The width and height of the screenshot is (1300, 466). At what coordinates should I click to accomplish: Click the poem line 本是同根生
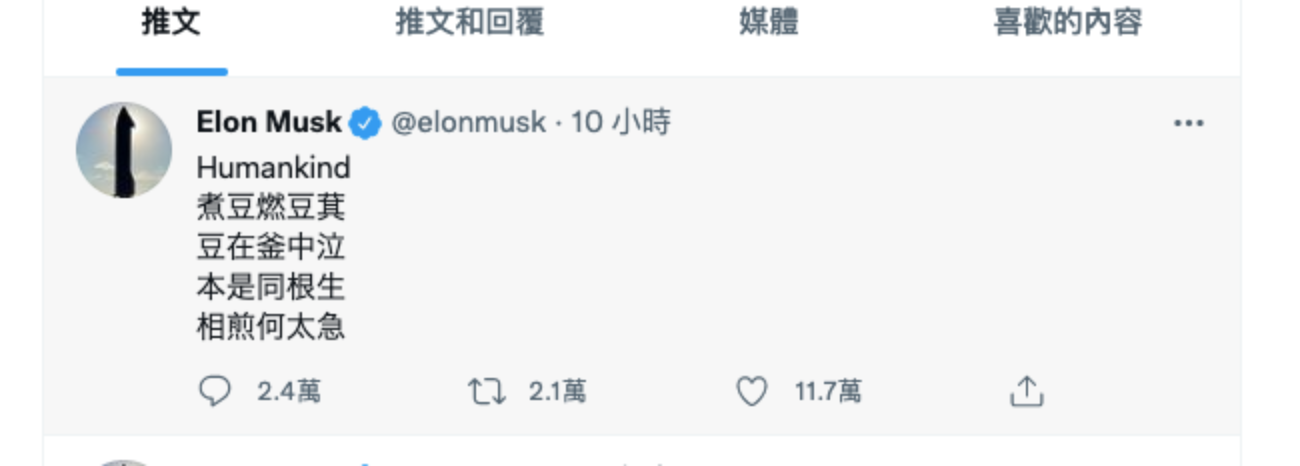[271, 287]
